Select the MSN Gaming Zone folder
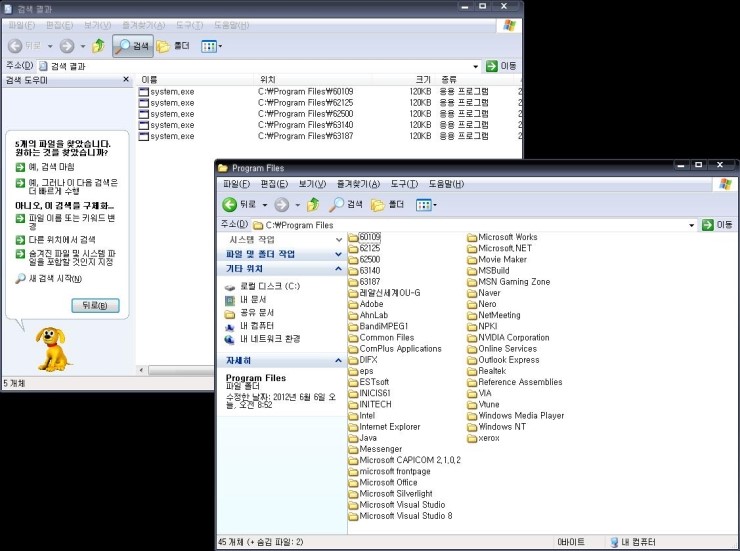 click(x=509, y=282)
